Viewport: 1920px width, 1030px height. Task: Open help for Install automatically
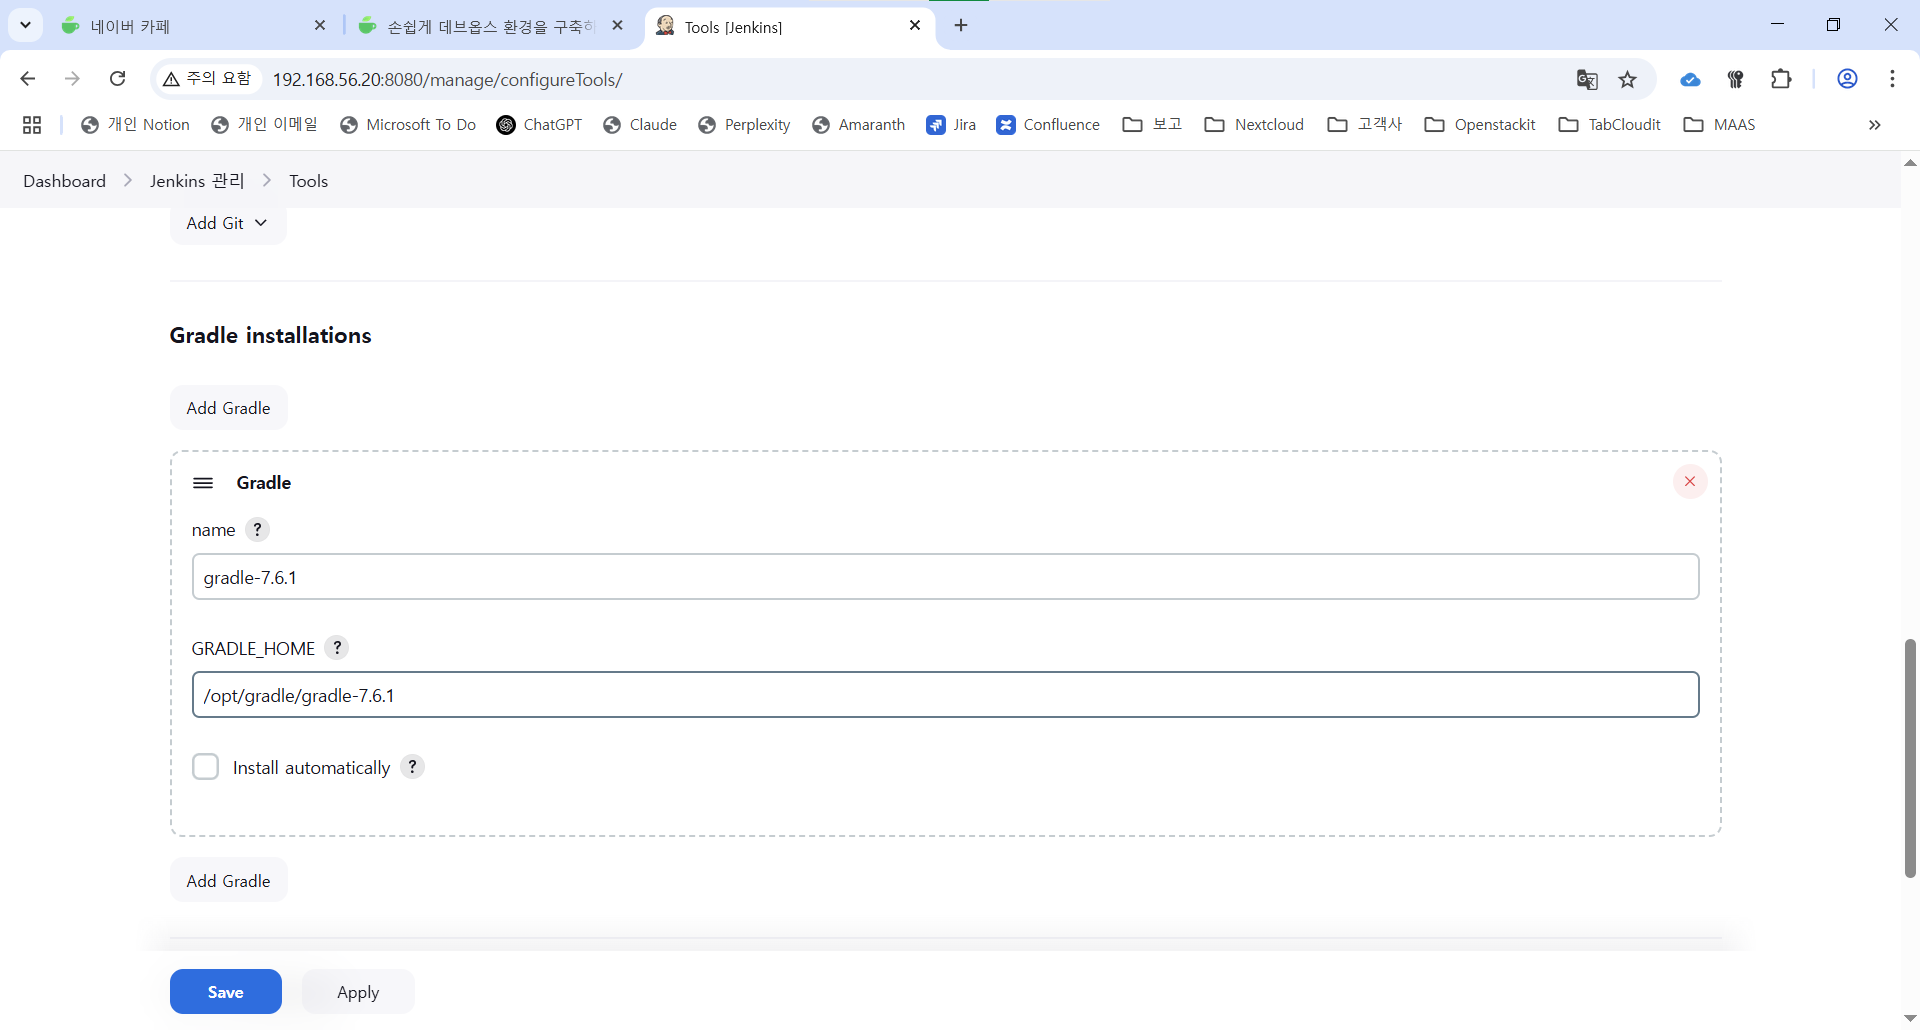[412, 767]
